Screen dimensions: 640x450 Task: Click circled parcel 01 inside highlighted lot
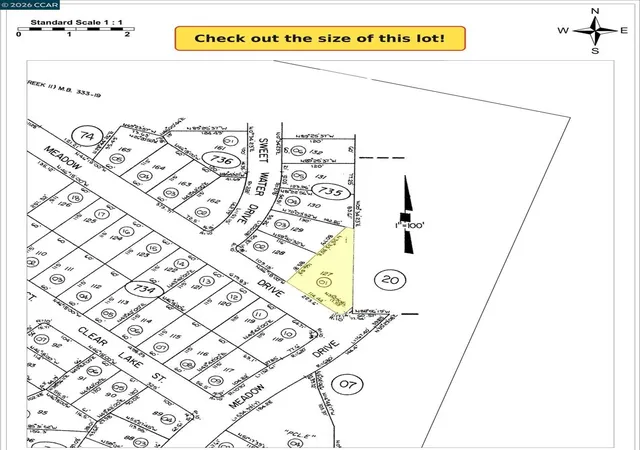tap(324, 282)
